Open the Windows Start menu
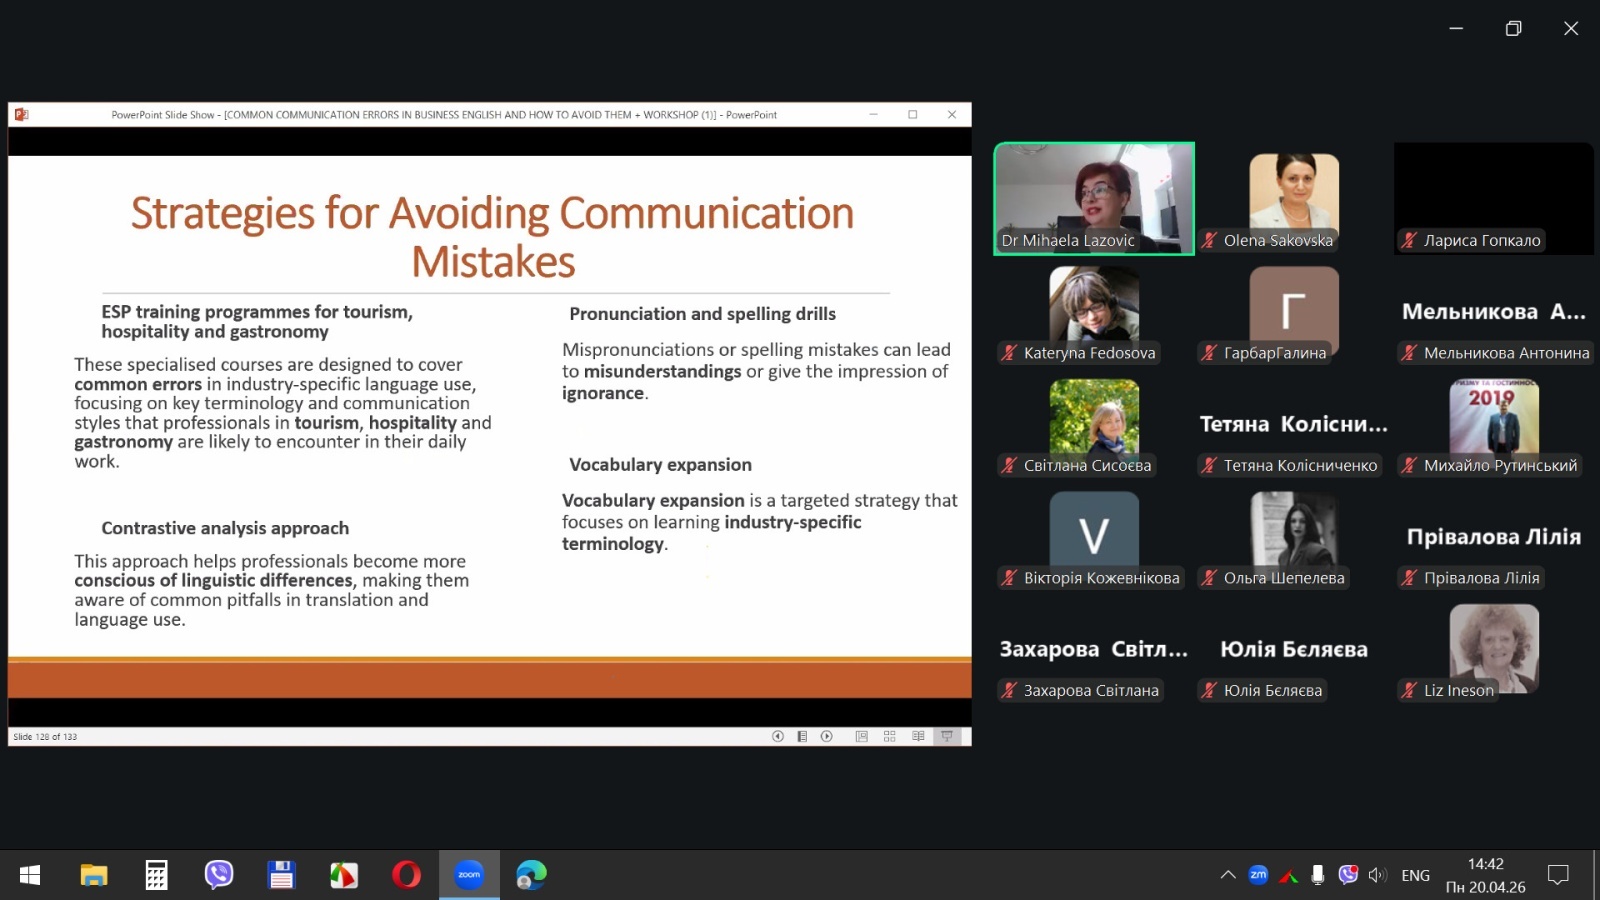 tap(30, 875)
